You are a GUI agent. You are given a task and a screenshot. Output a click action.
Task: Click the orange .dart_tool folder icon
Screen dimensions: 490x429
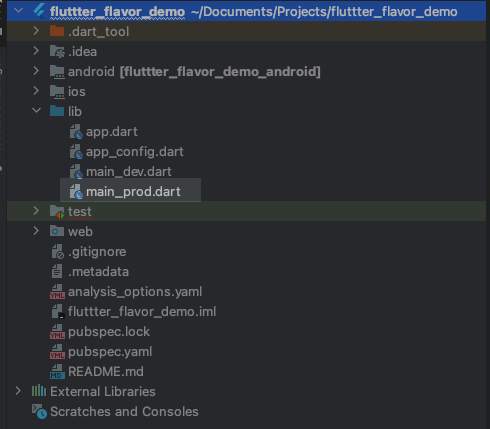(57, 31)
